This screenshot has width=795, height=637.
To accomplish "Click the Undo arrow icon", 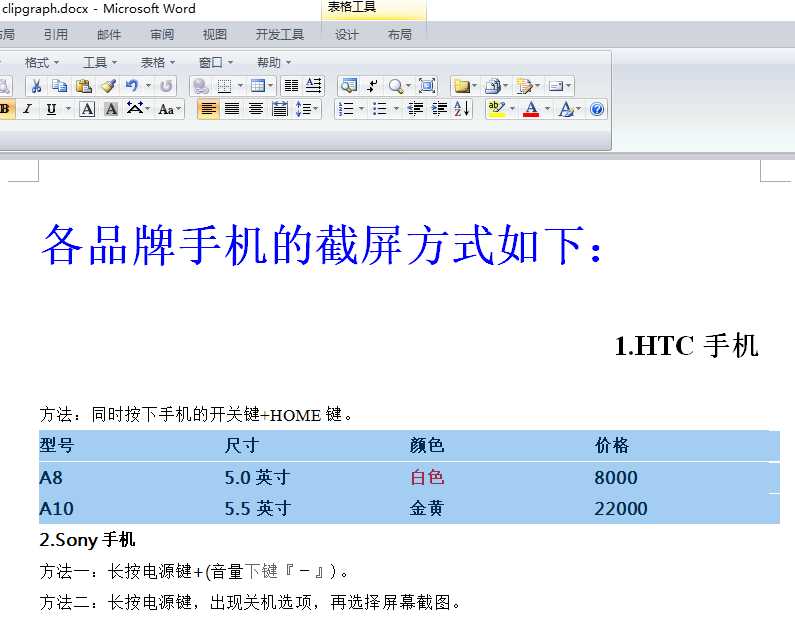I will [x=132, y=86].
